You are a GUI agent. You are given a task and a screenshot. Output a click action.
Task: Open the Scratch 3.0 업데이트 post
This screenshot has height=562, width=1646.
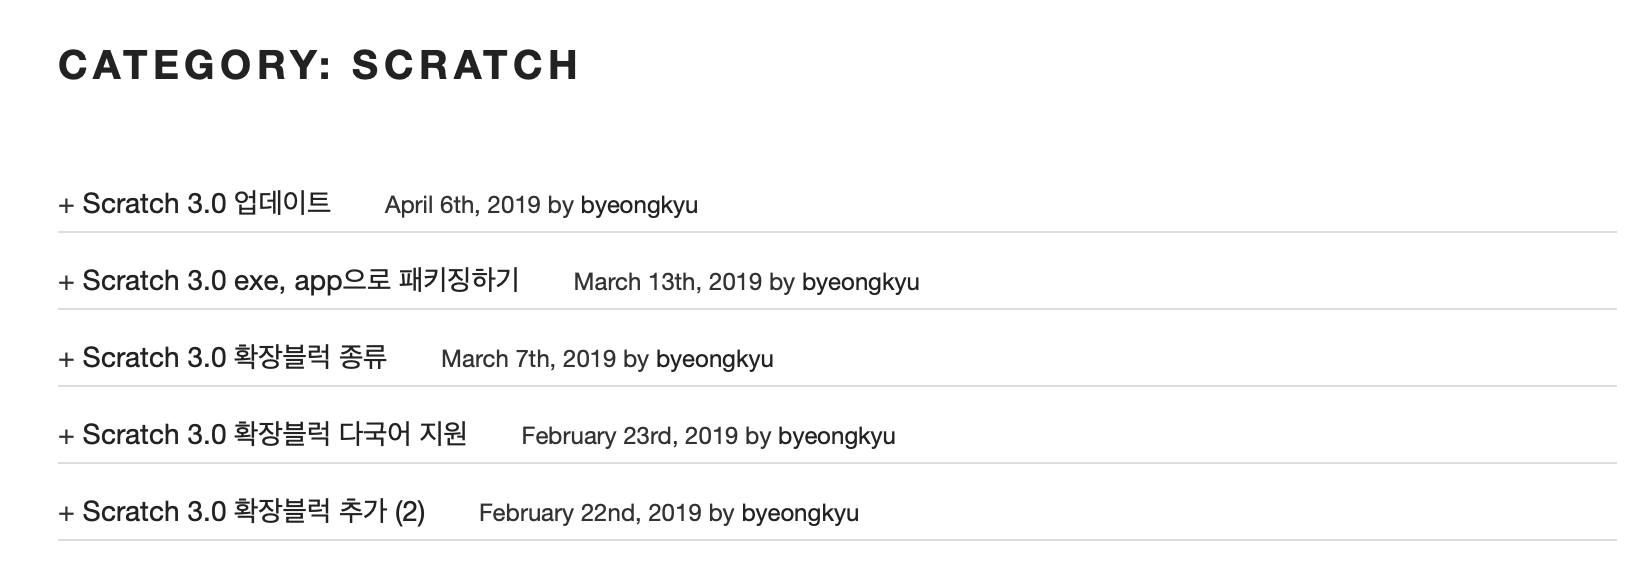206,204
